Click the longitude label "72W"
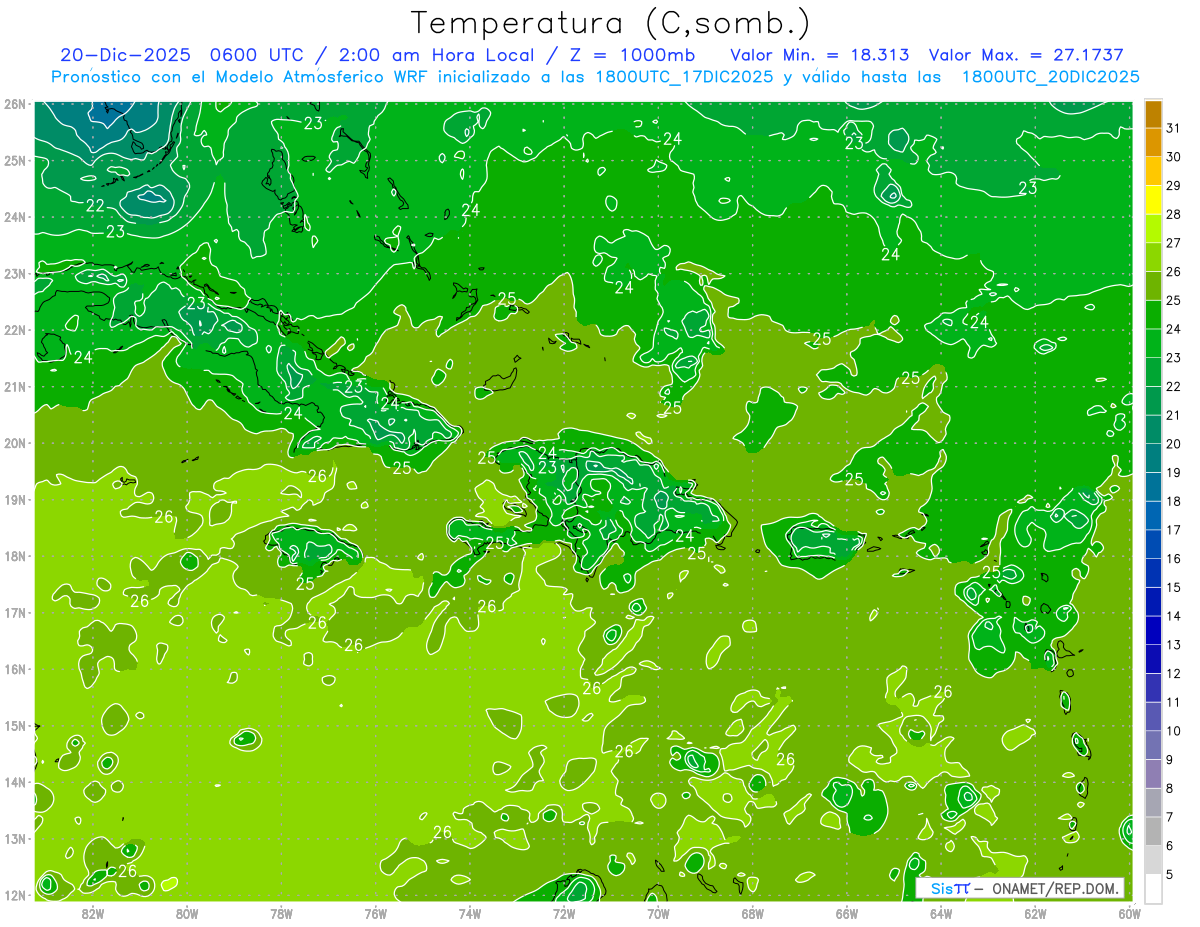This screenshot has width=1200, height=927. (x=563, y=912)
